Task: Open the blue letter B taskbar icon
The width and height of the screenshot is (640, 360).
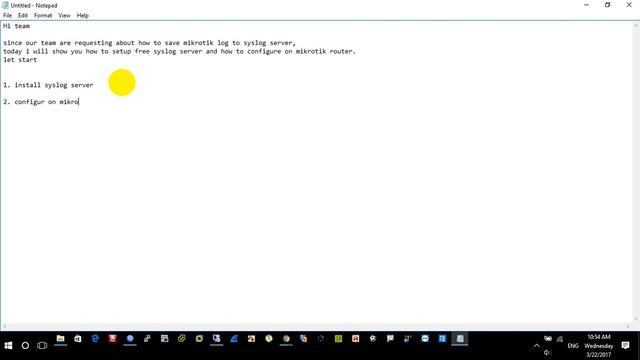Action: point(442,339)
